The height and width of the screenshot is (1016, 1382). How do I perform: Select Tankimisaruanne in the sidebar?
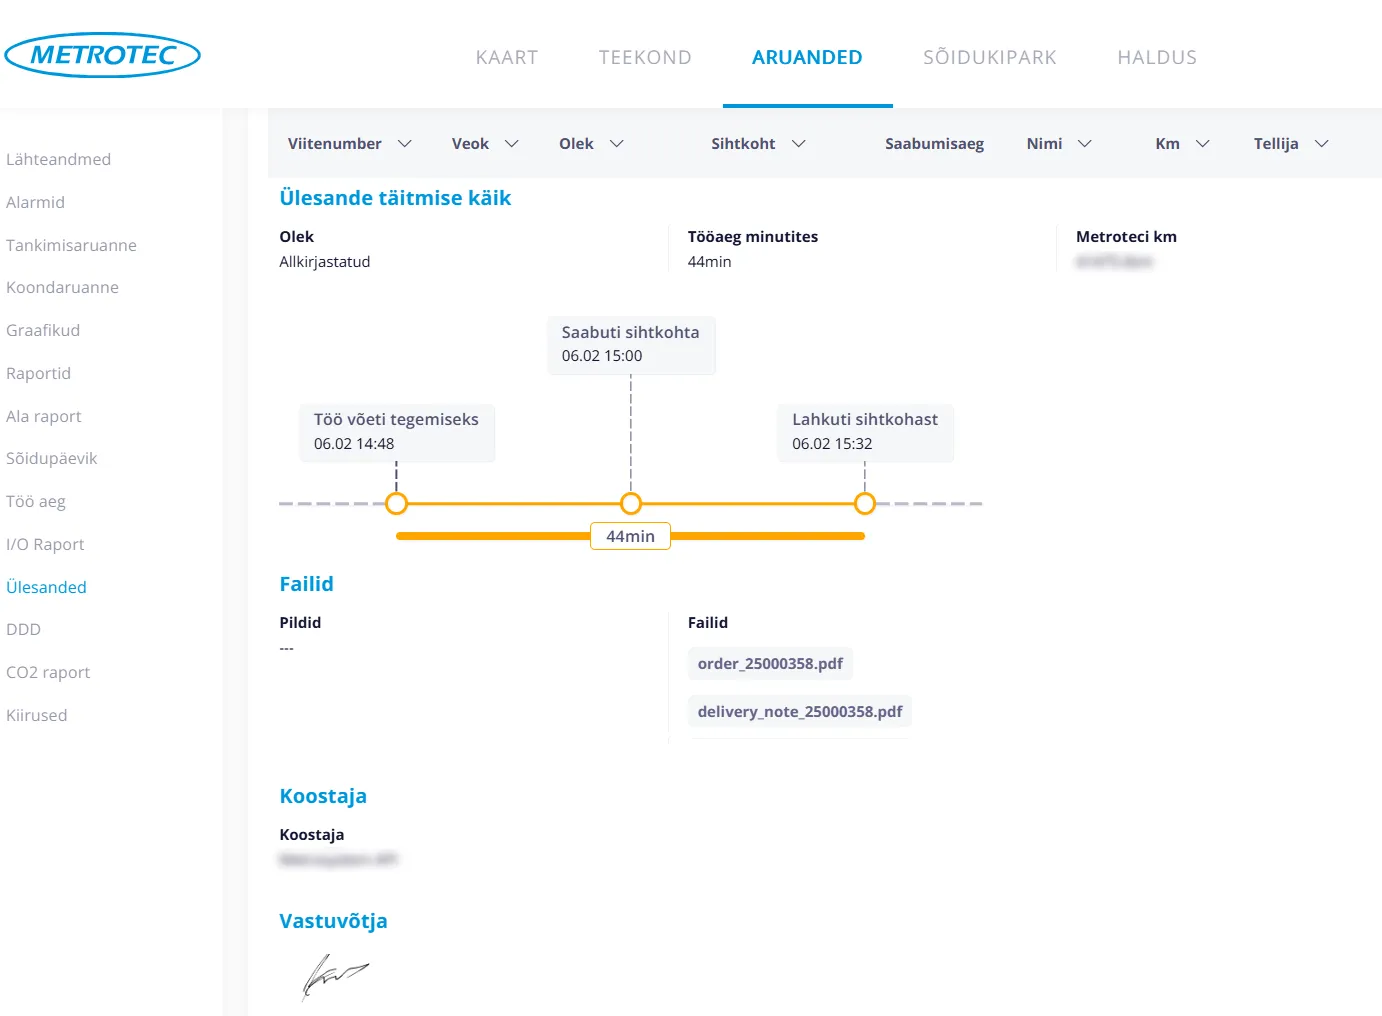71,245
